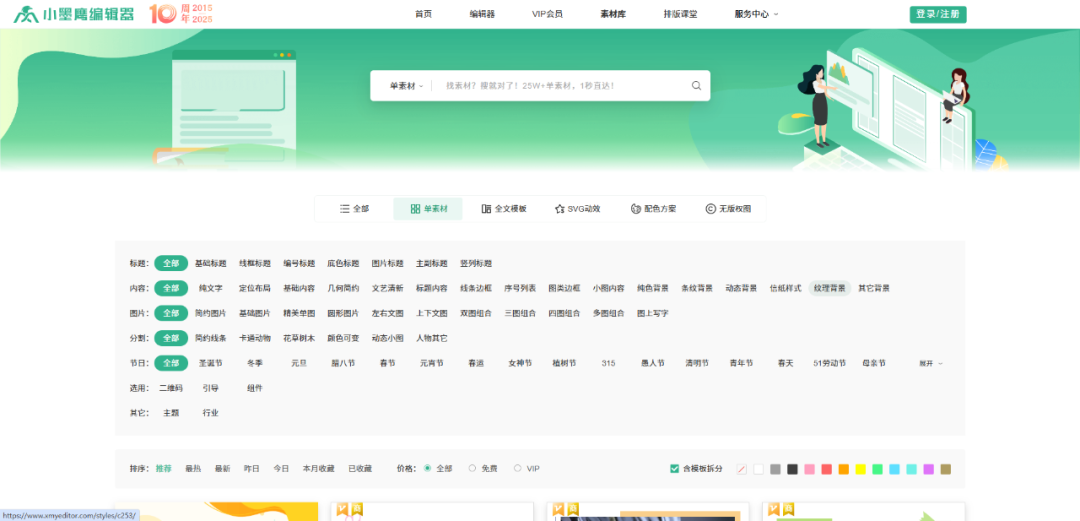Choose 二维码 in the 选用 row
The width and height of the screenshot is (1080, 521).
point(171,388)
